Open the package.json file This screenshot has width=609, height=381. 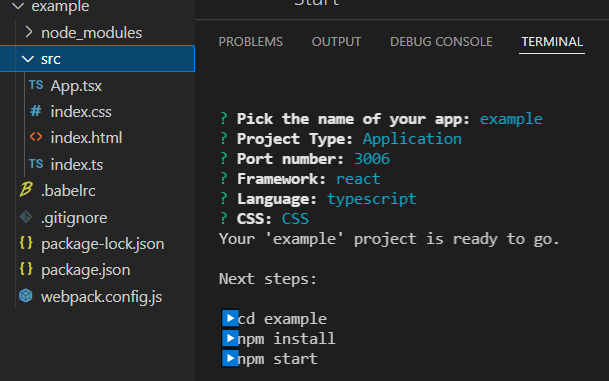(x=85, y=270)
